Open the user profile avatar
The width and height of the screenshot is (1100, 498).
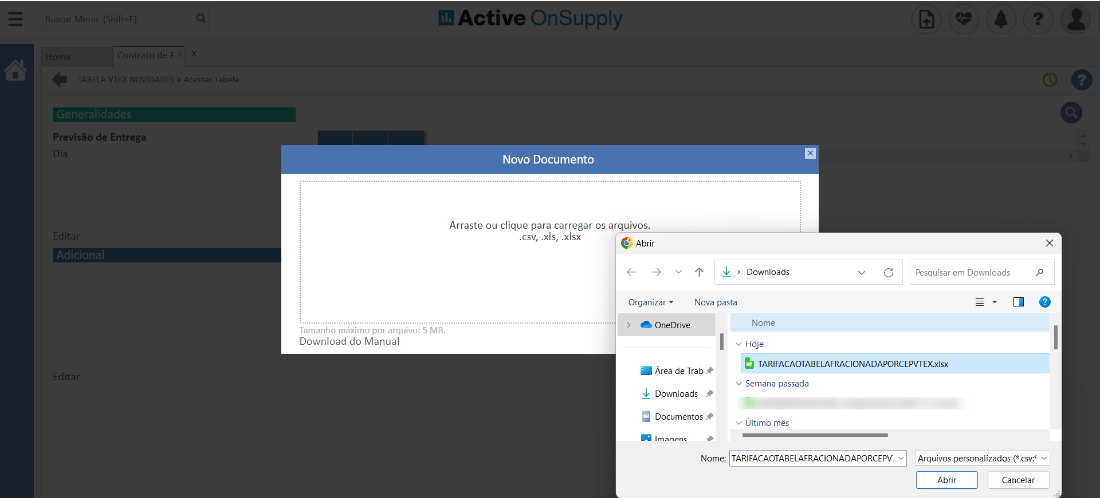(1075, 20)
